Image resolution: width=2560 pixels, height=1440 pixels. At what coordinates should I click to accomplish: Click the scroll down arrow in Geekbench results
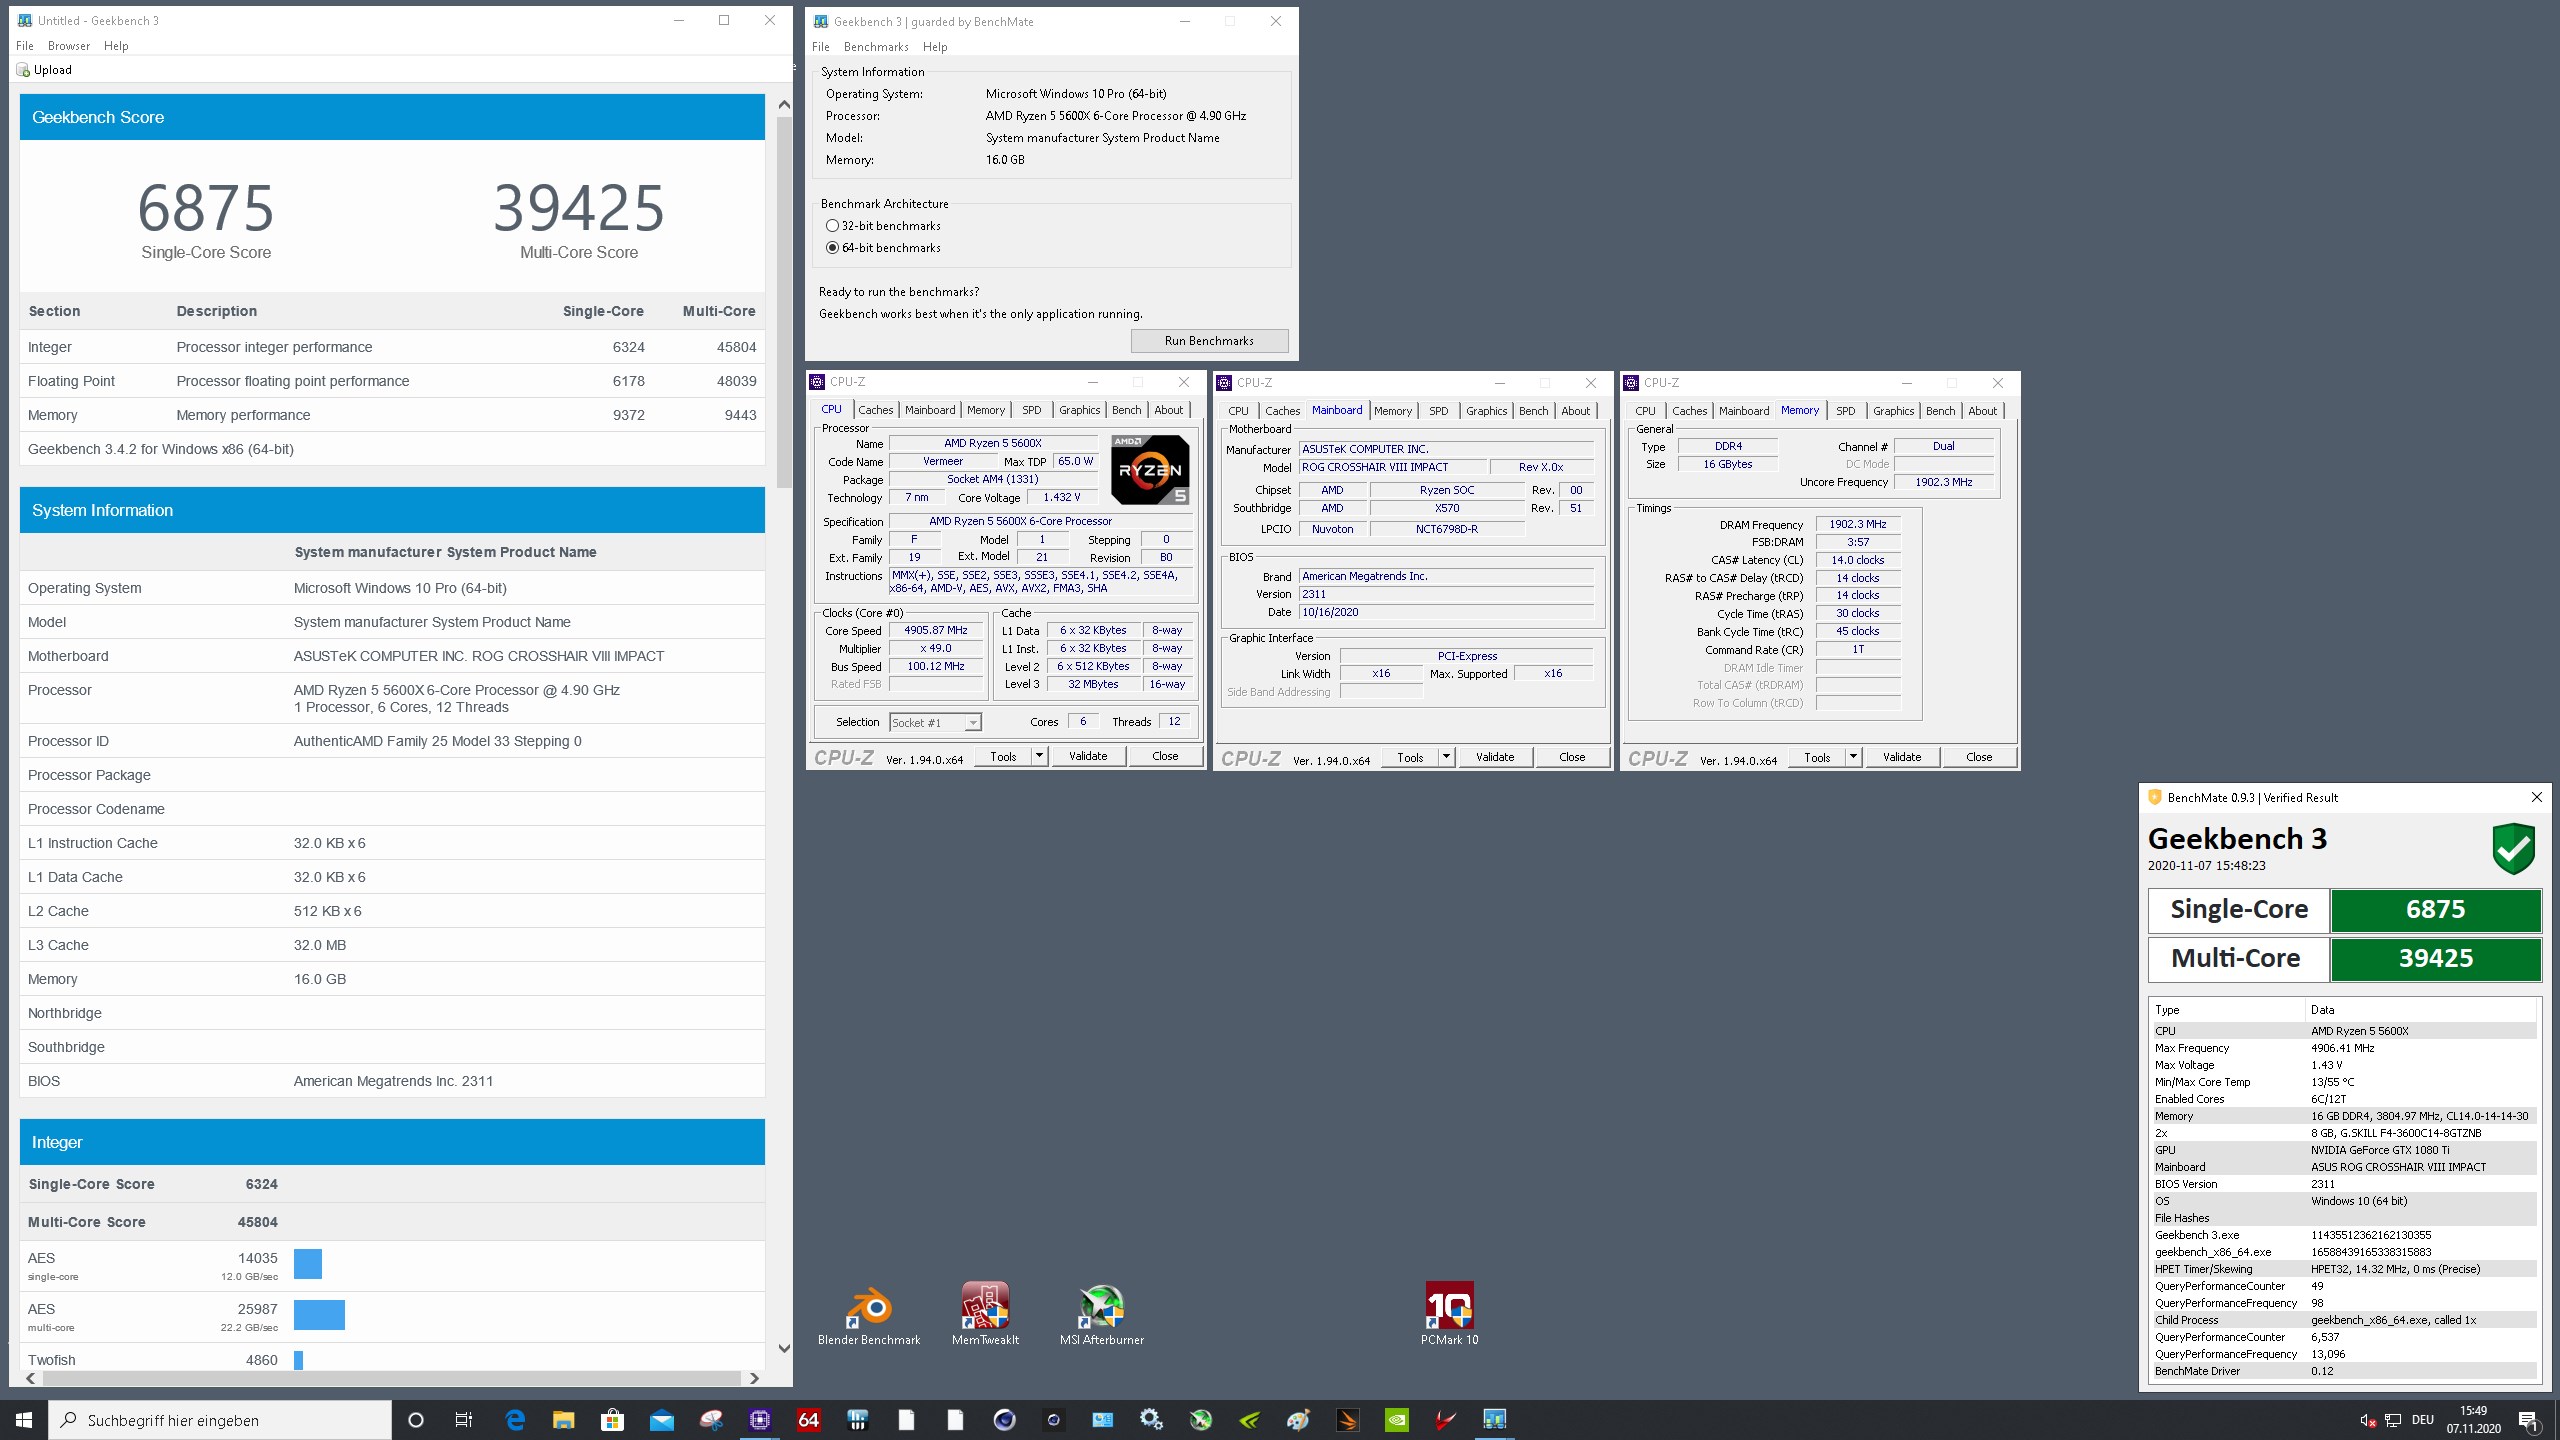click(x=784, y=1349)
